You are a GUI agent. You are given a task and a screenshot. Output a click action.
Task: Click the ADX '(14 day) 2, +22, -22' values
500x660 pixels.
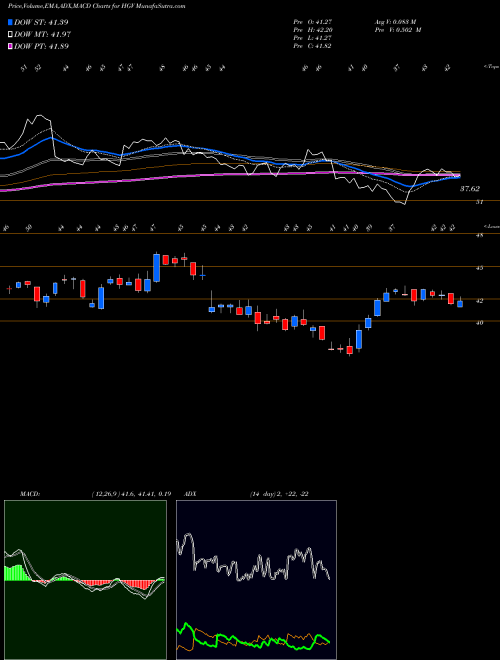[x=279, y=494]
